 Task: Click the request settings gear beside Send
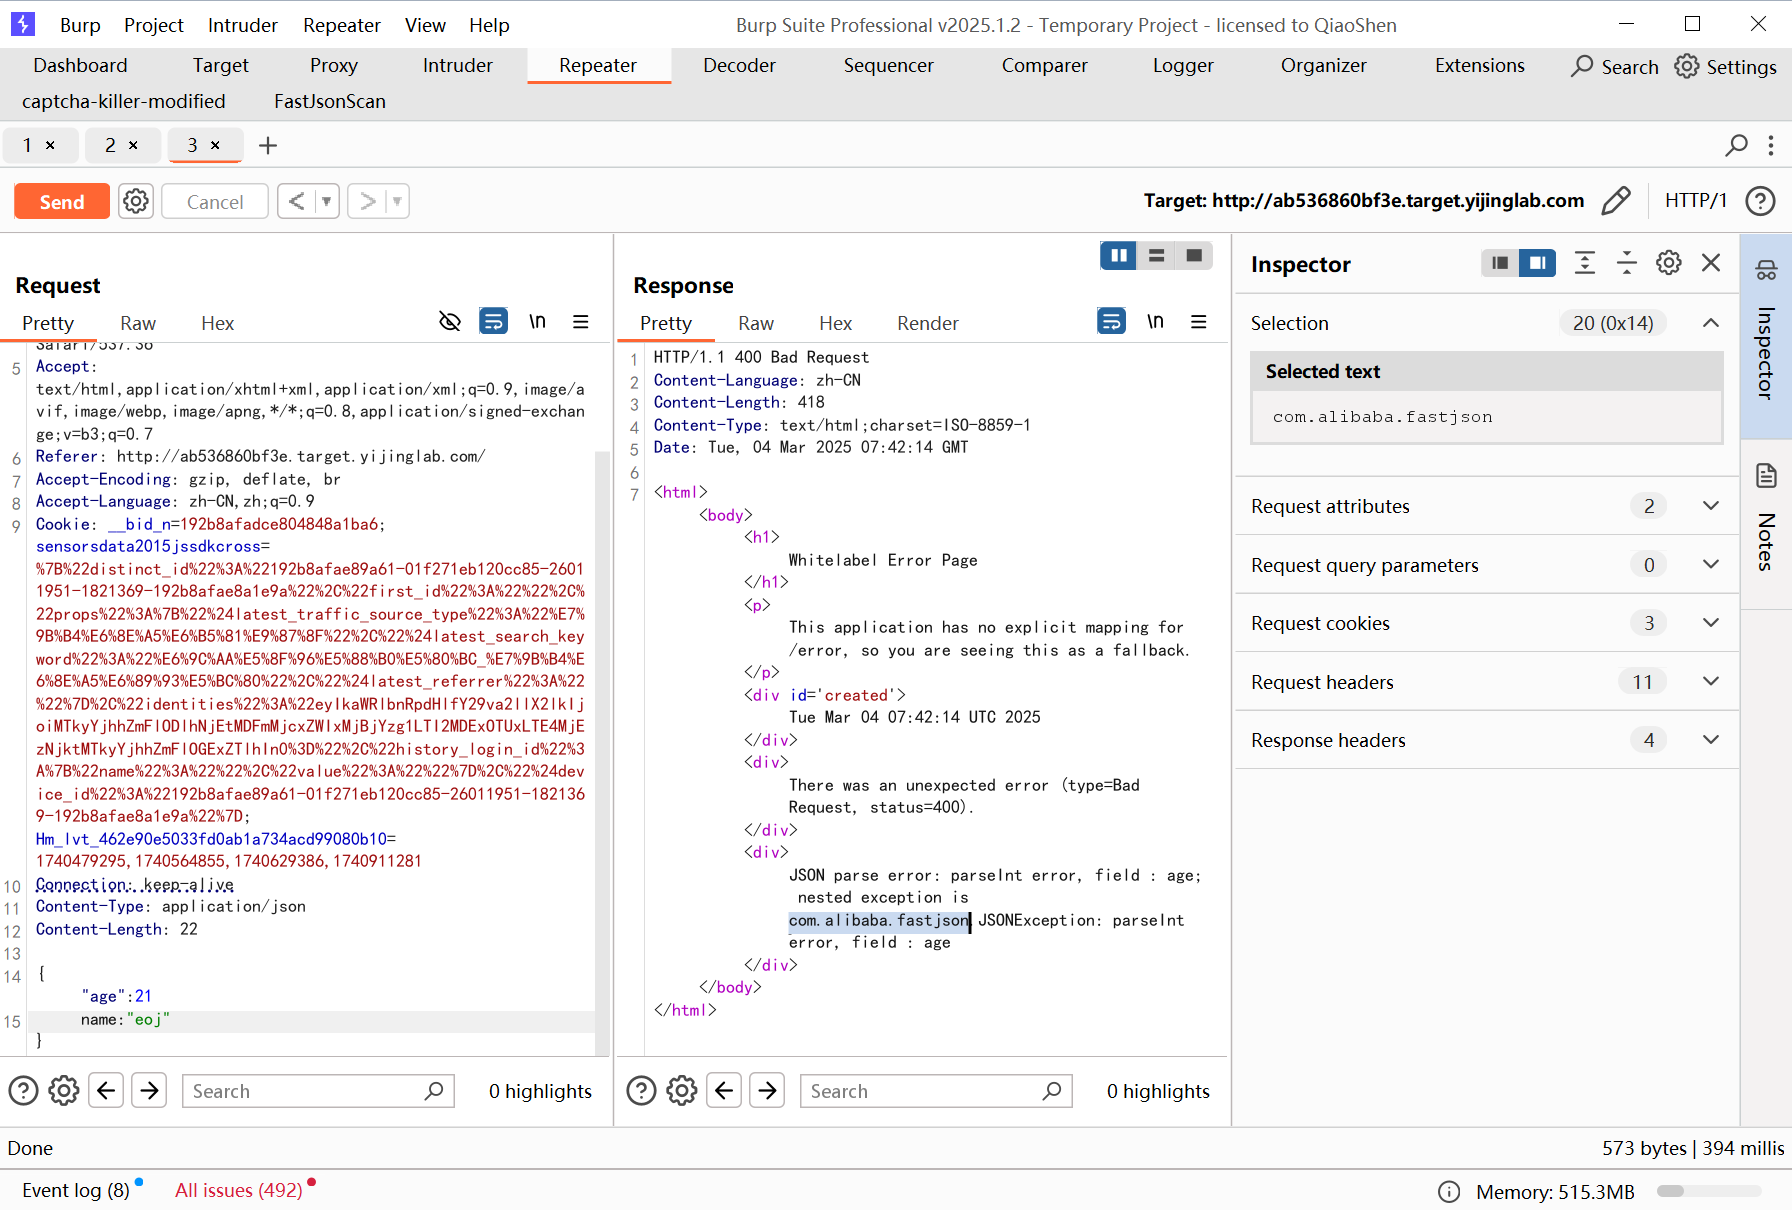pyautogui.click(x=136, y=202)
